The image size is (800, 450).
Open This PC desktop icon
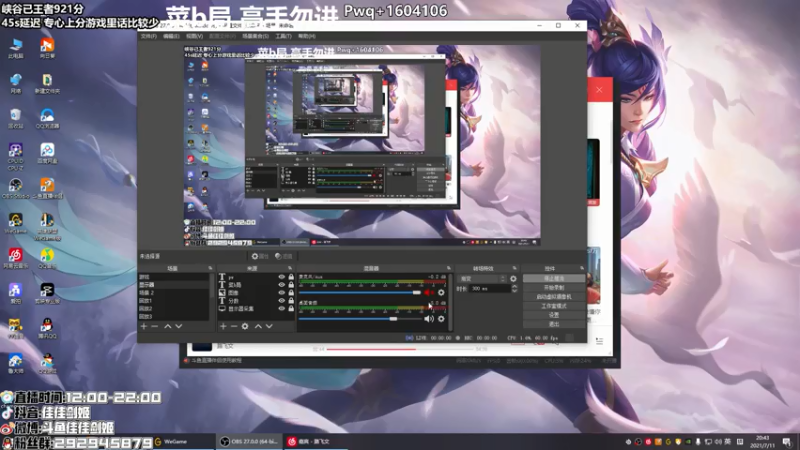tap(15, 47)
